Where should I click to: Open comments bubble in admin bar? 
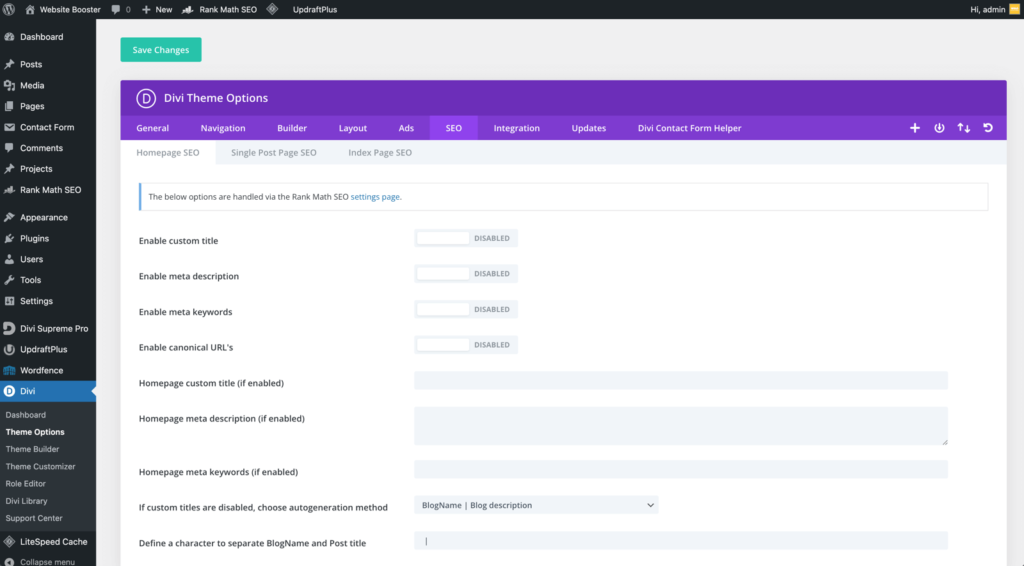(120, 9)
